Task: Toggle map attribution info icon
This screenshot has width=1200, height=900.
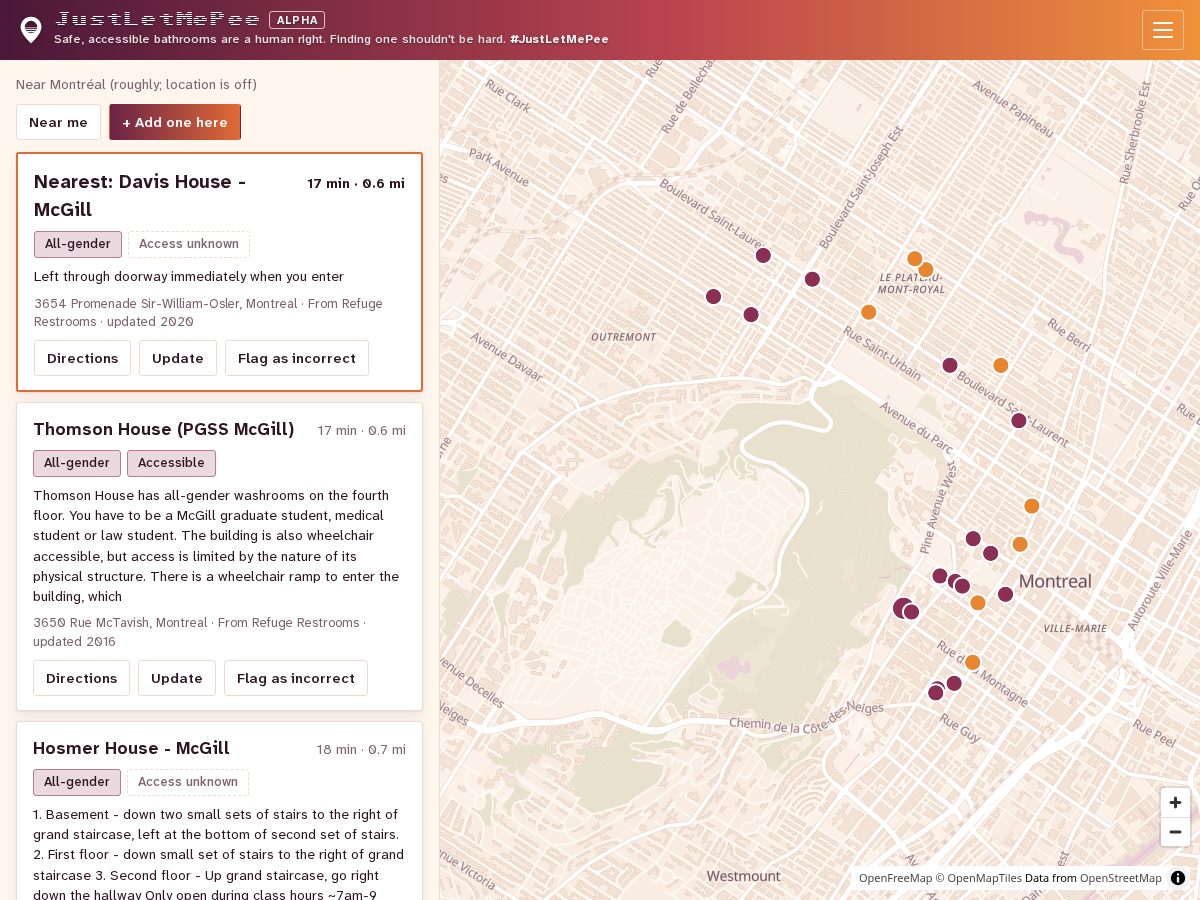Action: click(x=1178, y=878)
